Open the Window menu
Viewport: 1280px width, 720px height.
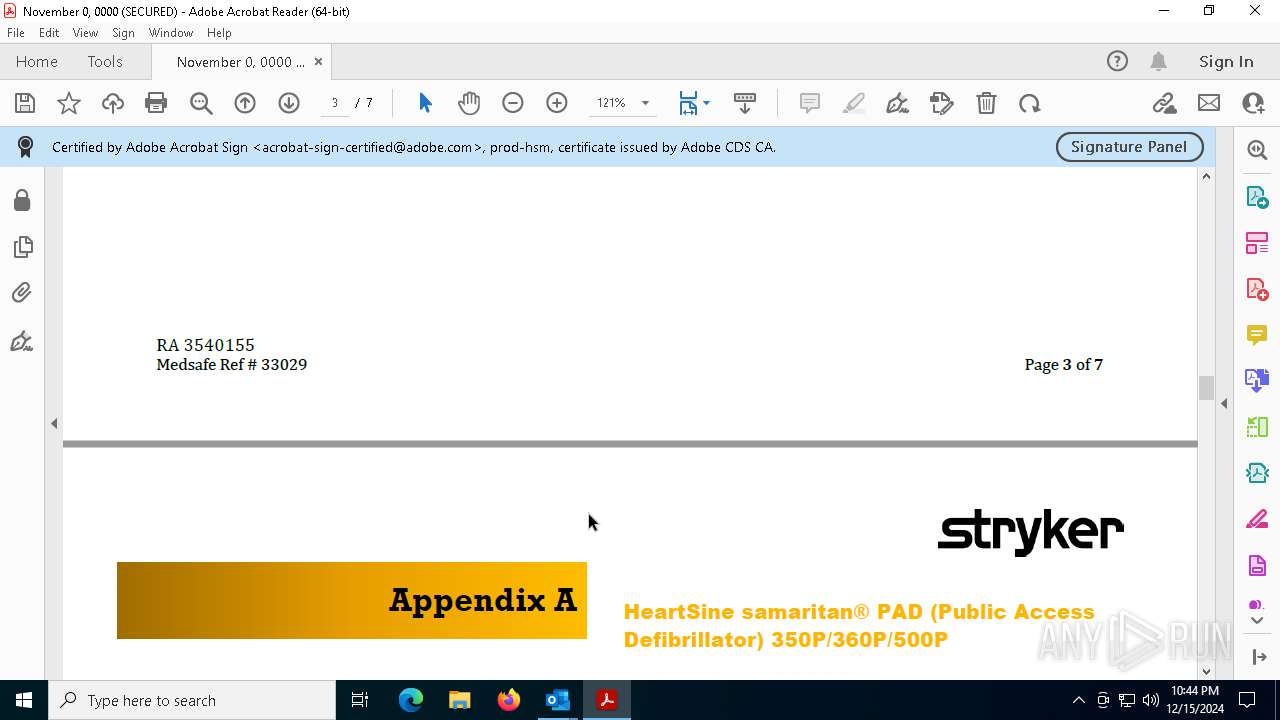(x=171, y=33)
